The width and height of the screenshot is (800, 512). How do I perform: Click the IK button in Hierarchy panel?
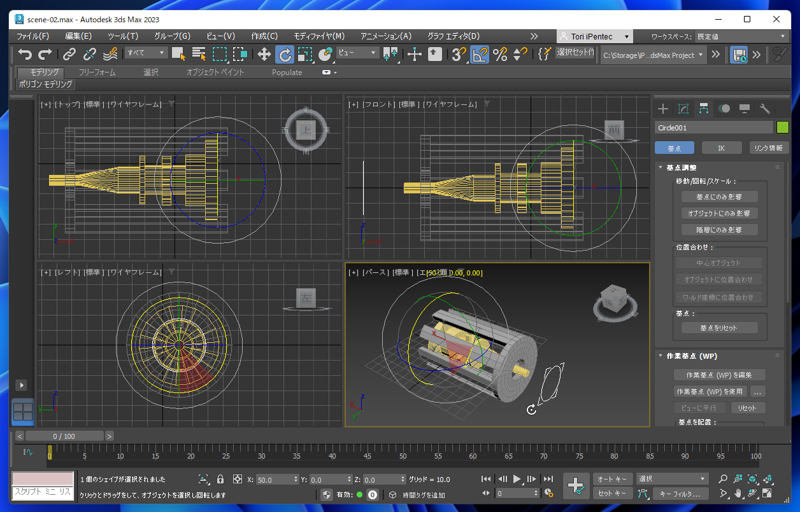point(721,148)
